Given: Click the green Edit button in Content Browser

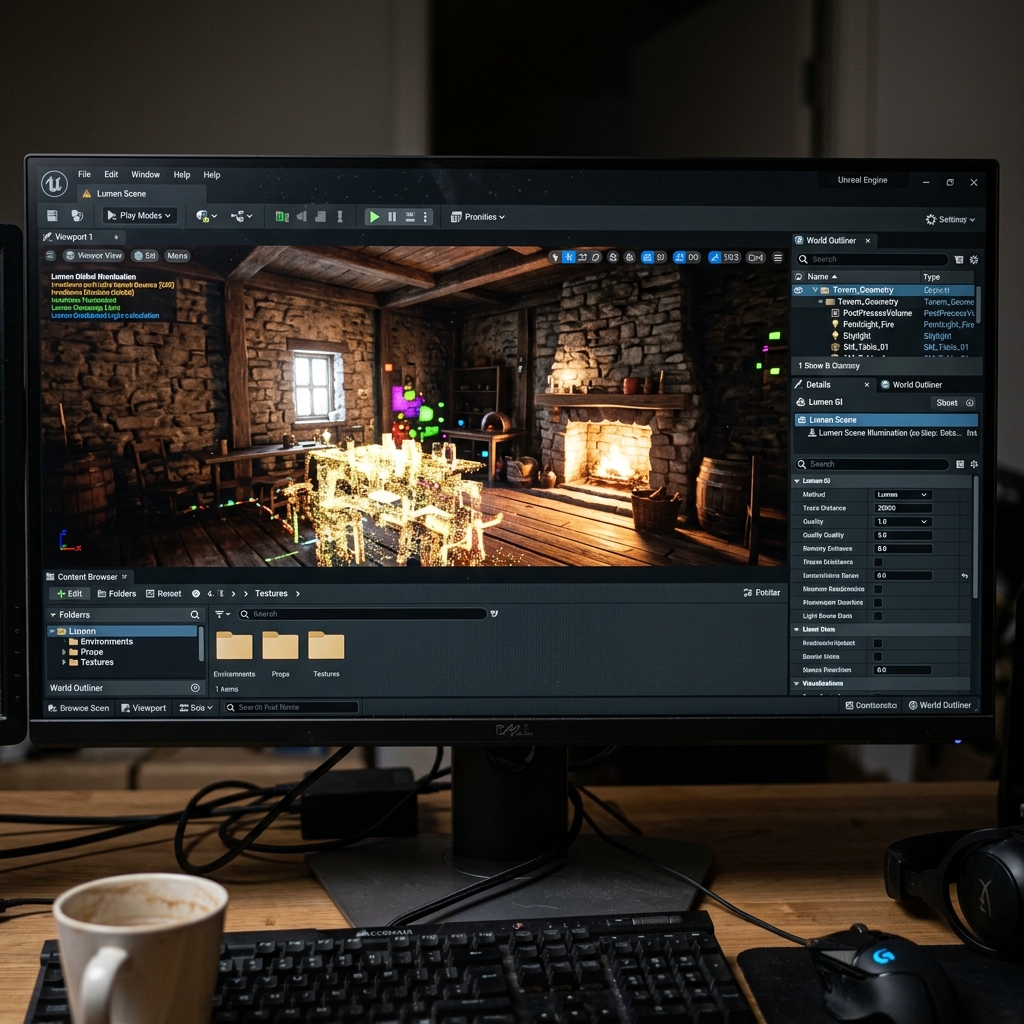Looking at the screenshot, I should tap(70, 594).
